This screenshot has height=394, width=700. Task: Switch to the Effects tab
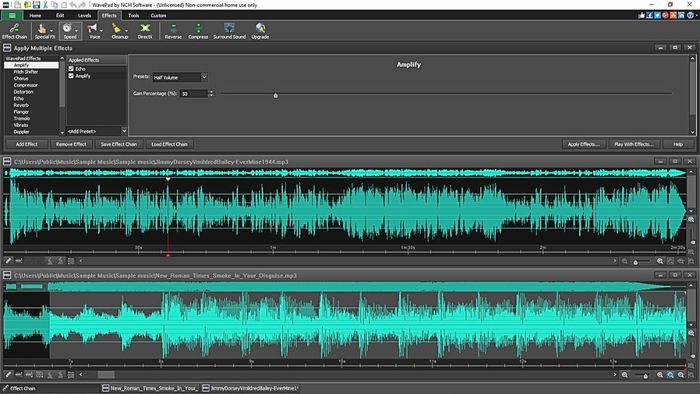point(109,15)
